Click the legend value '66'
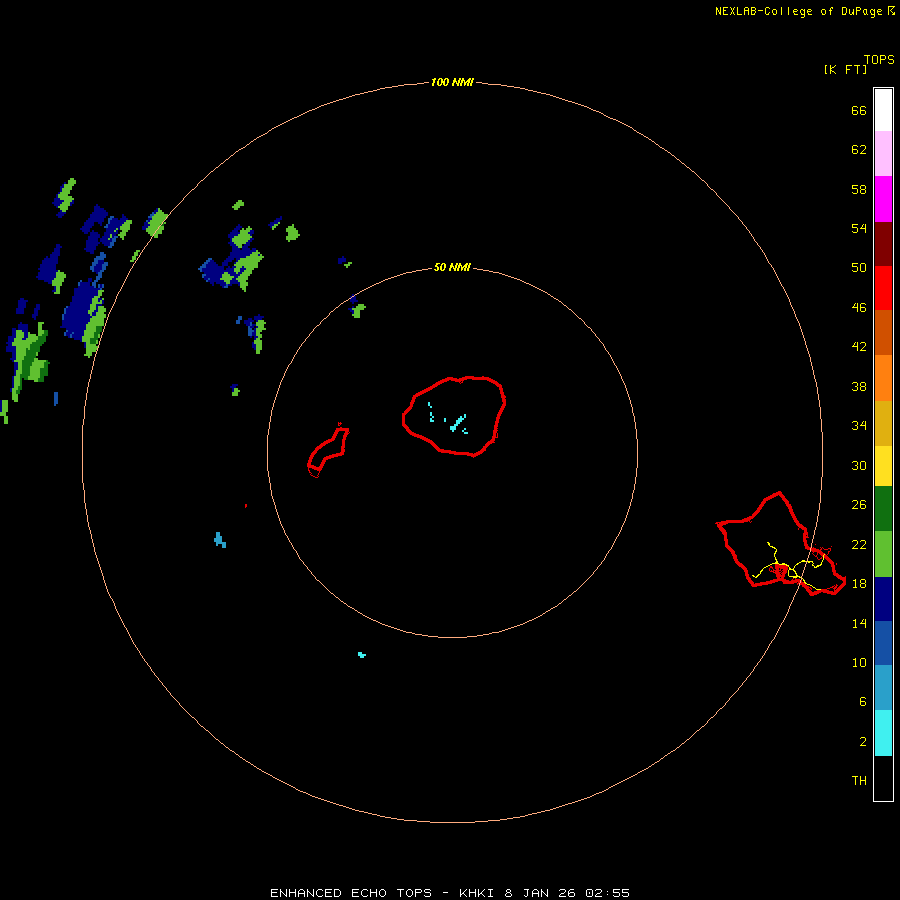 [859, 110]
